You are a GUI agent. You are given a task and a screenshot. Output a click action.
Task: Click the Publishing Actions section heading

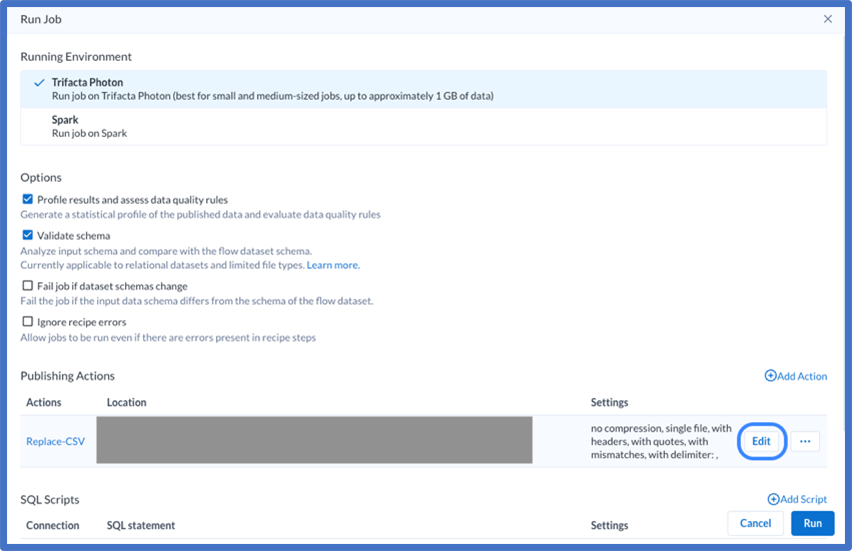tap(68, 376)
